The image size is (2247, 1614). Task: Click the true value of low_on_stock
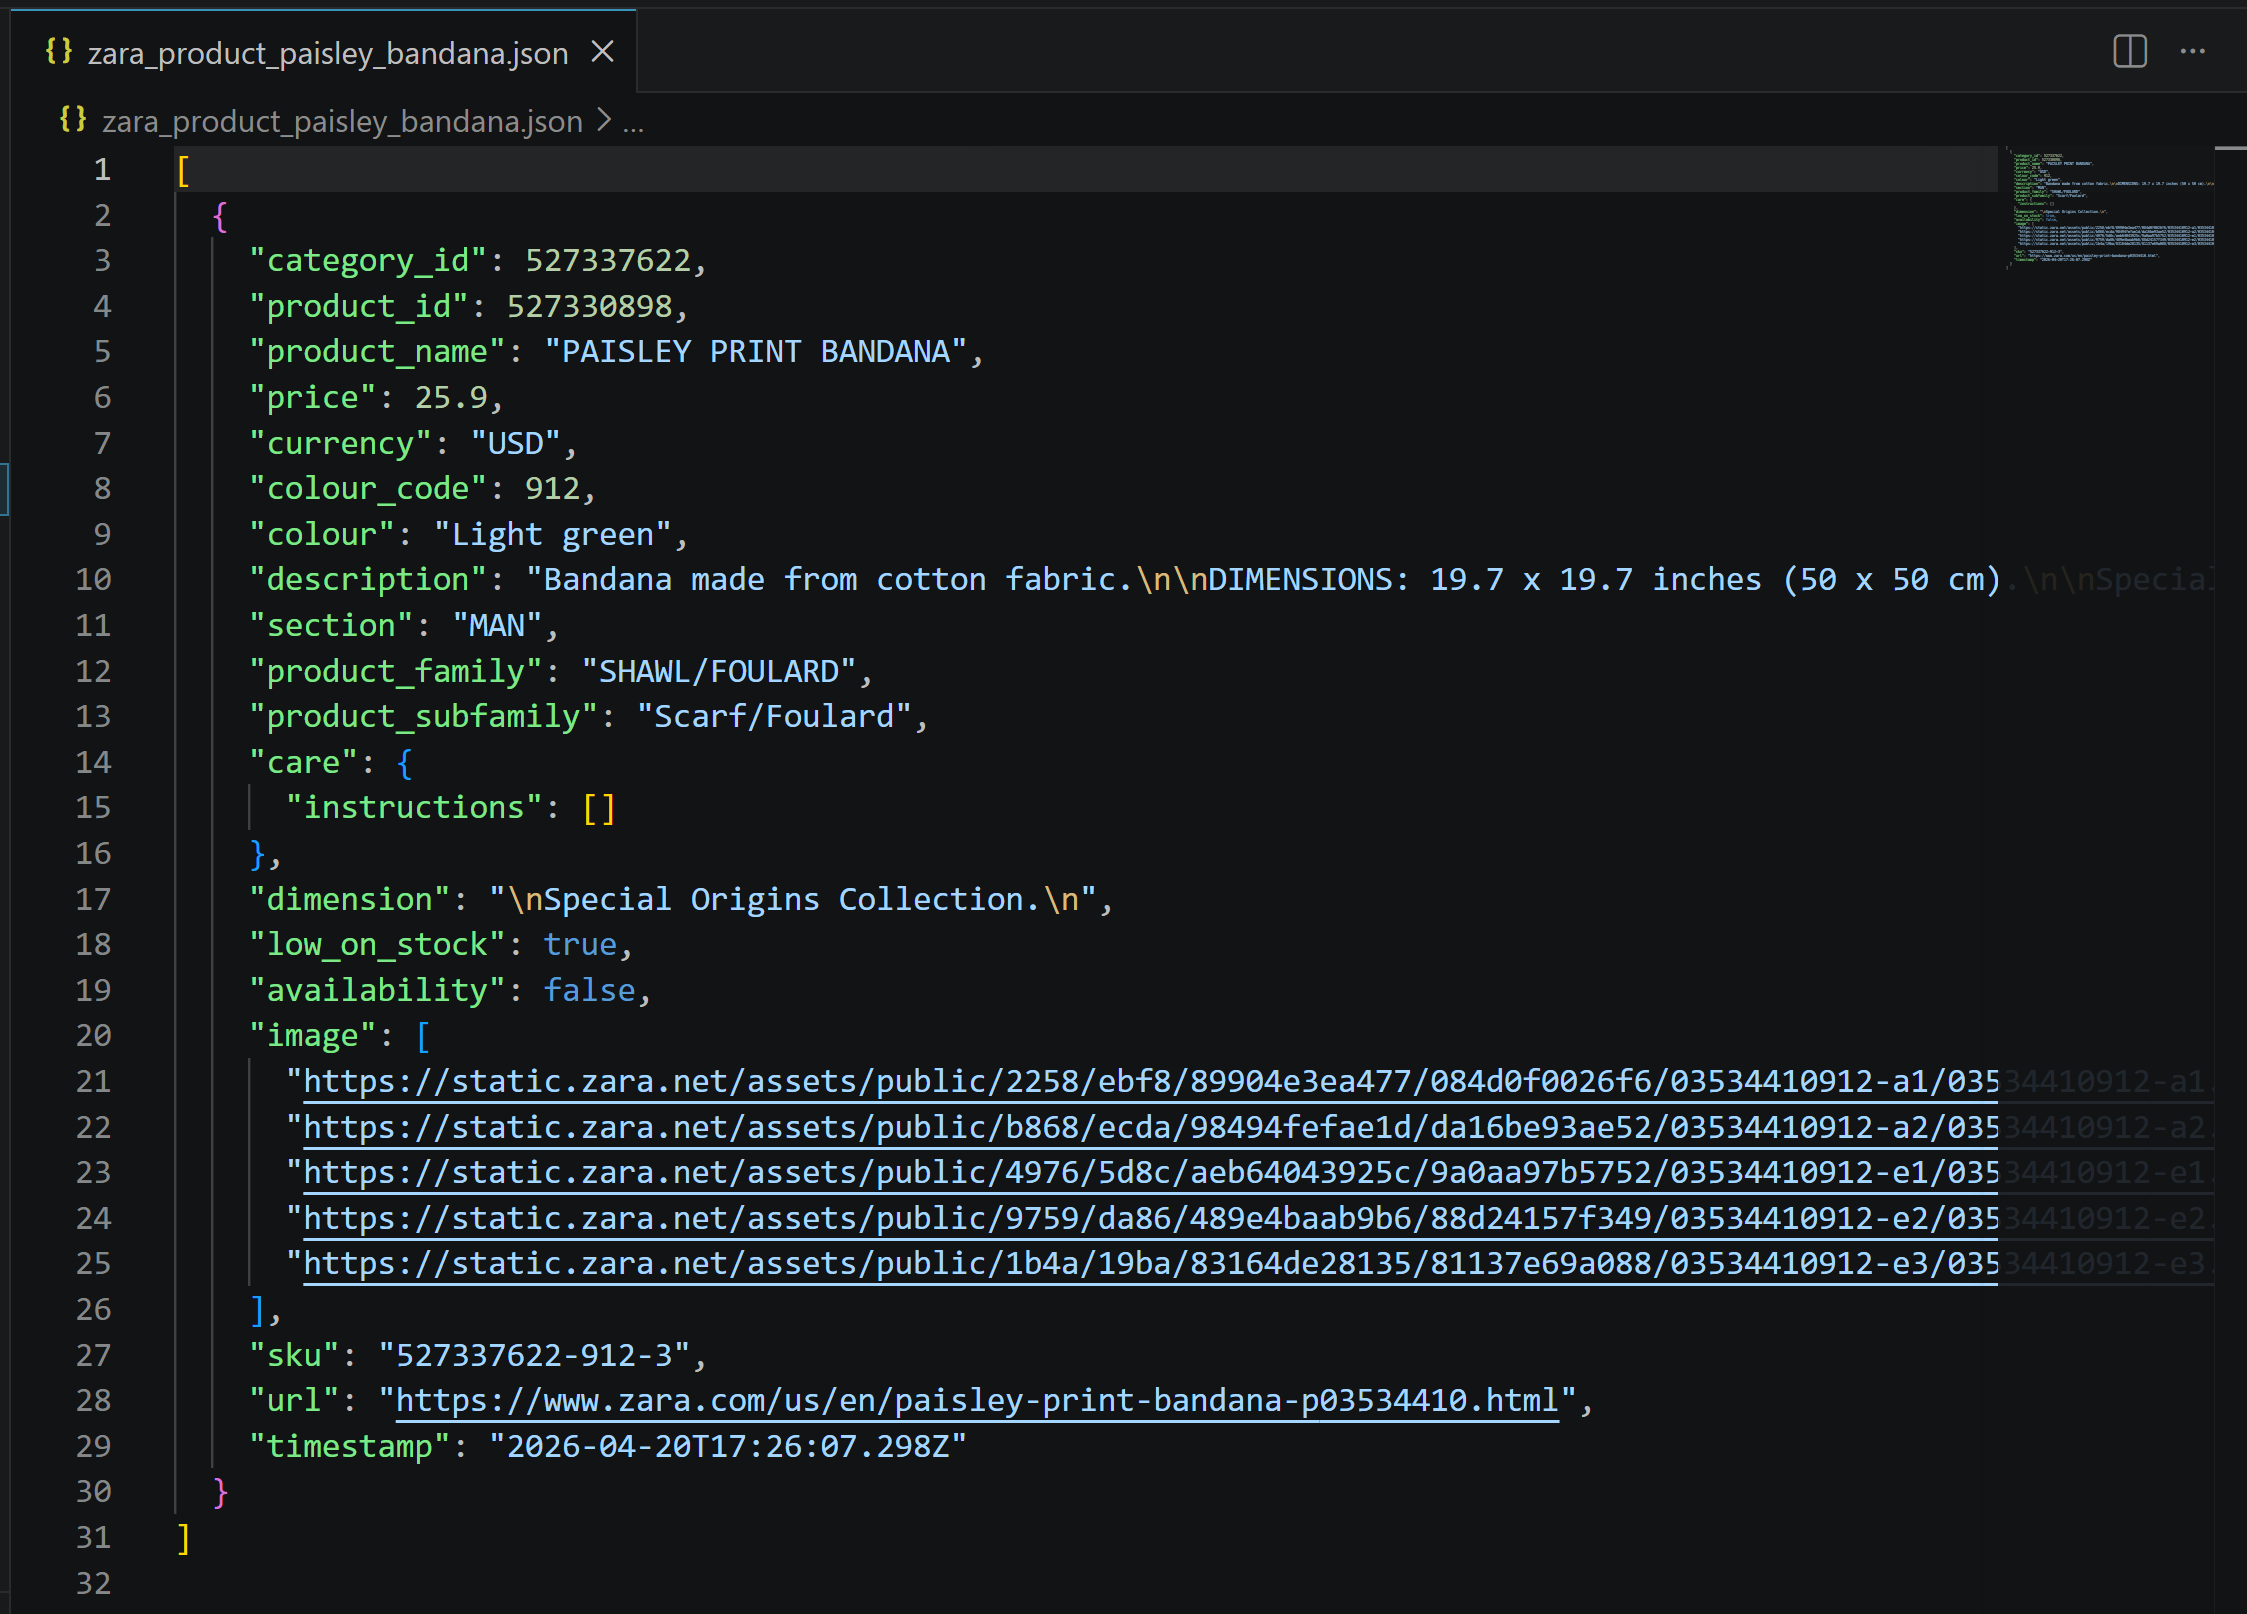pos(580,945)
